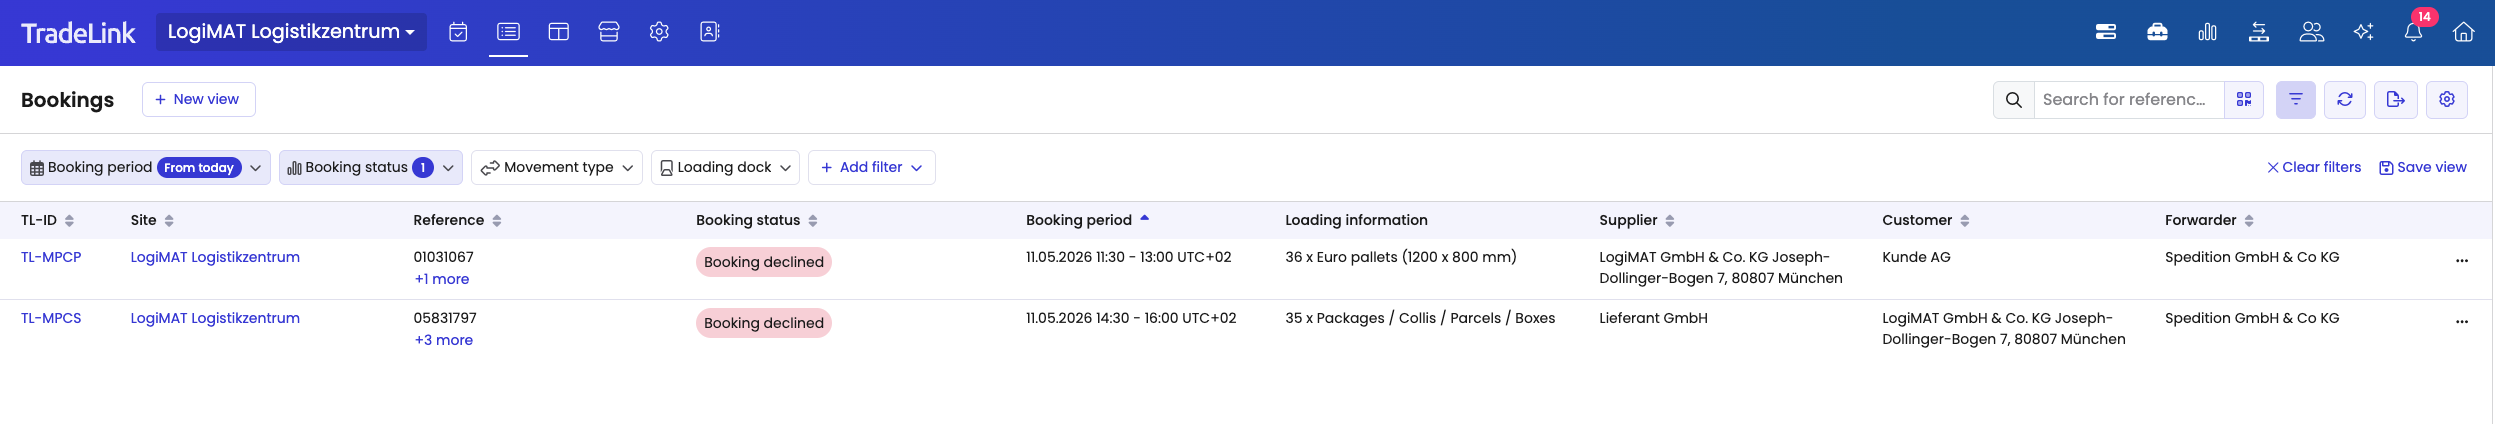Toggle the filter bar icon
The width and height of the screenshot is (2495, 424).
click(2296, 100)
